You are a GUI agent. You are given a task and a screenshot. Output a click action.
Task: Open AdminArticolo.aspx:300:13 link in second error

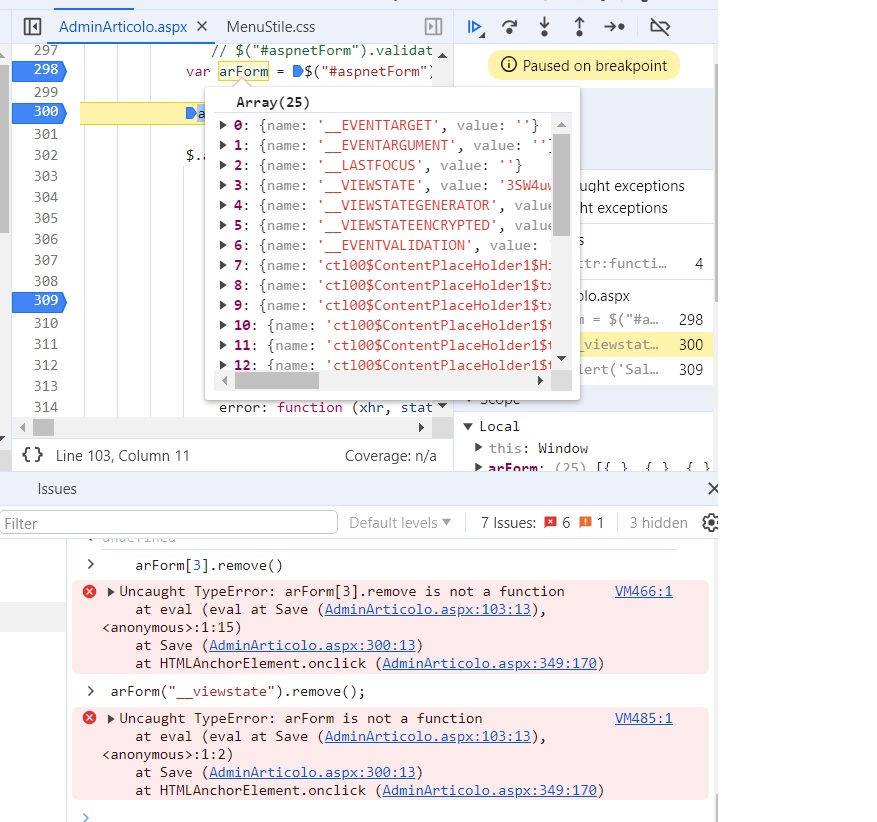[x=312, y=772]
